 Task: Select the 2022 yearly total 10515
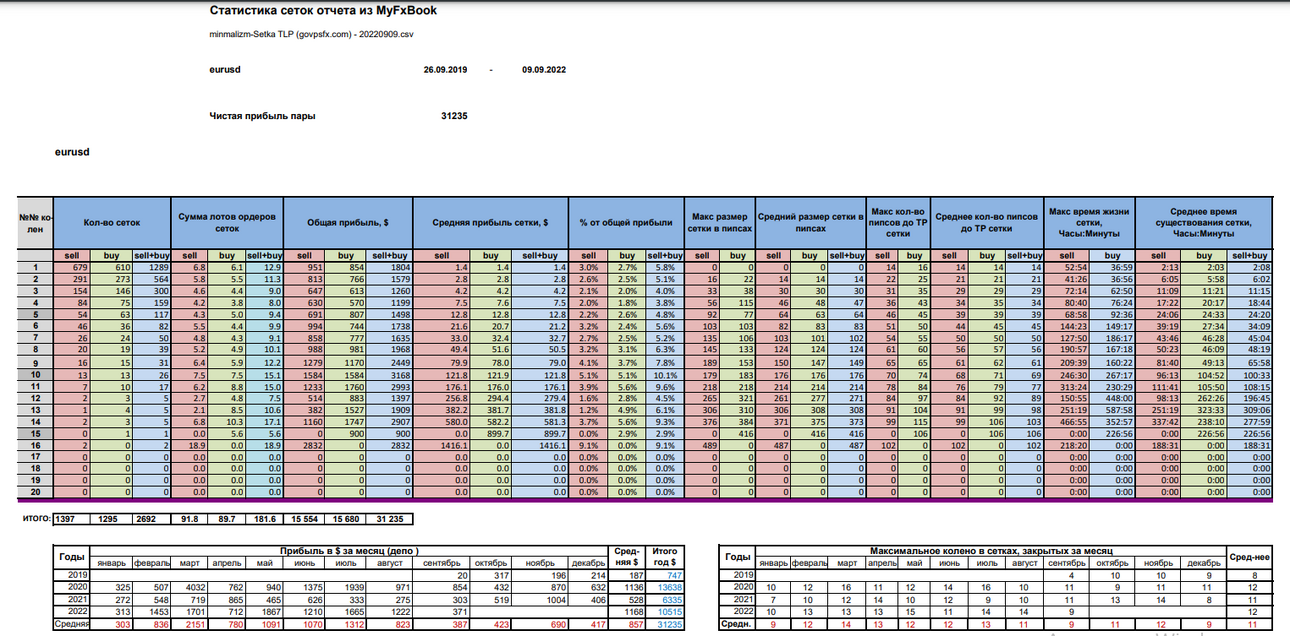click(665, 611)
